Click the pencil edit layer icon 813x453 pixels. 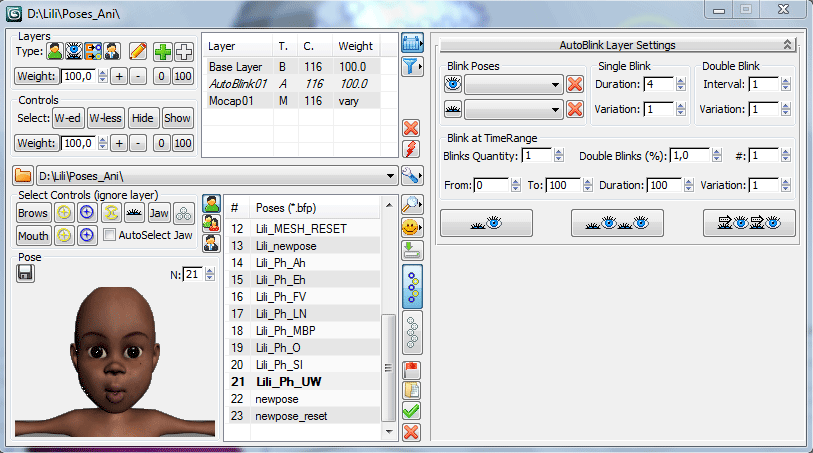tap(138, 51)
